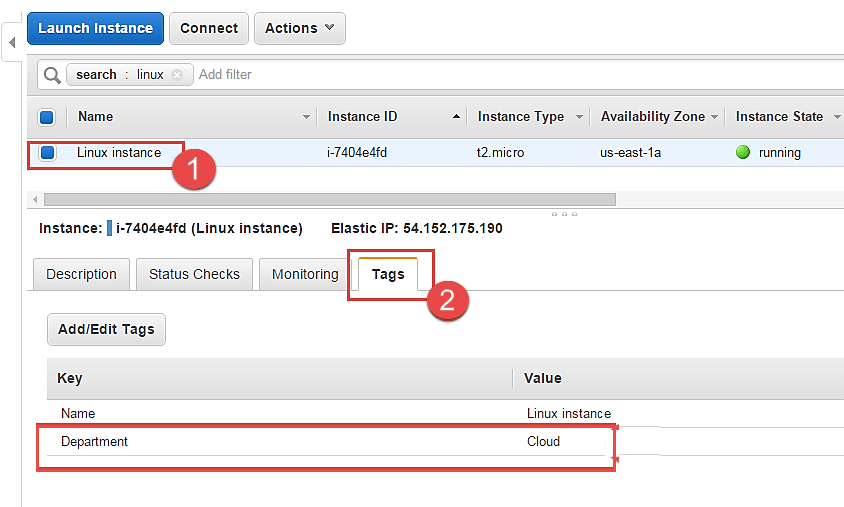Toggle the Linux instance row checkbox

pos(47,153)
